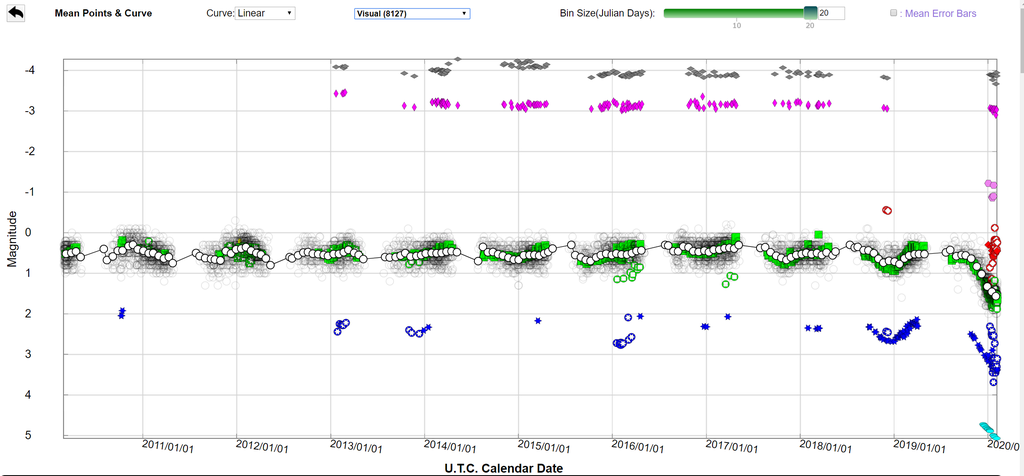Click the 2013/01/01 date axis label
This screenshot has width=1024, height=476.
(356, 447)
